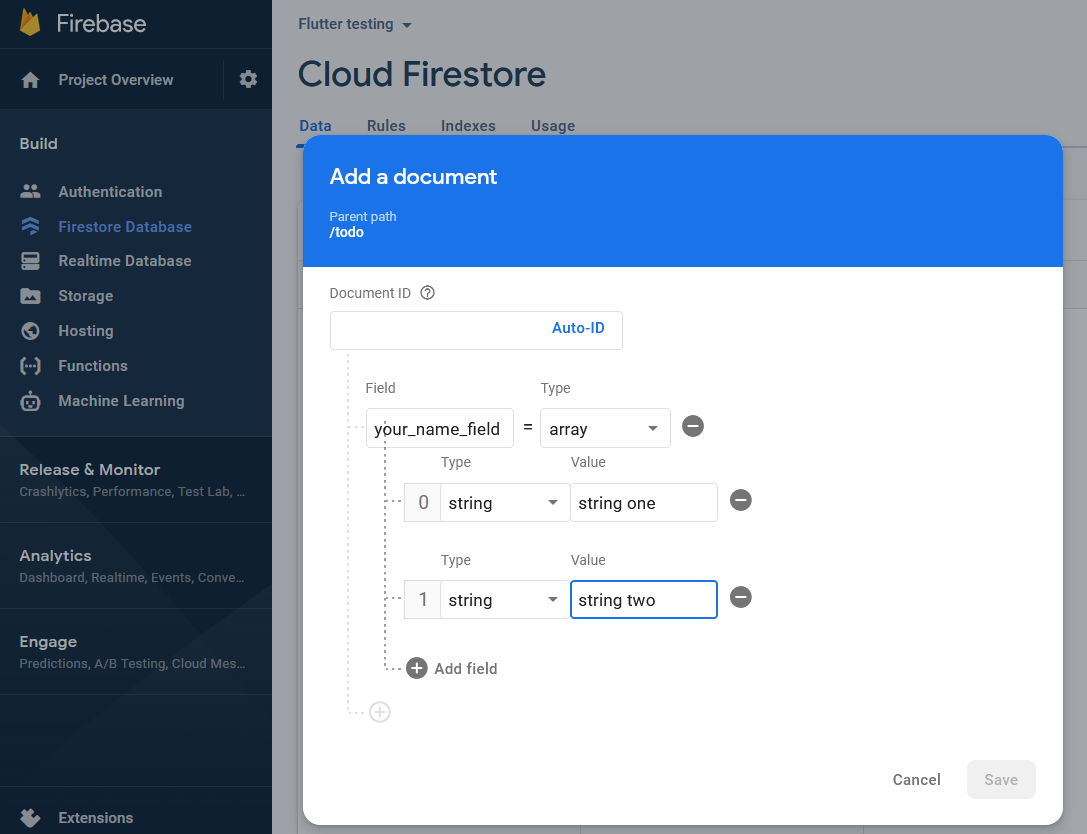The width and height of the screenshot is (1087, 834).
Task: Click the Hosting globe icon
Action: coord(31,331)
